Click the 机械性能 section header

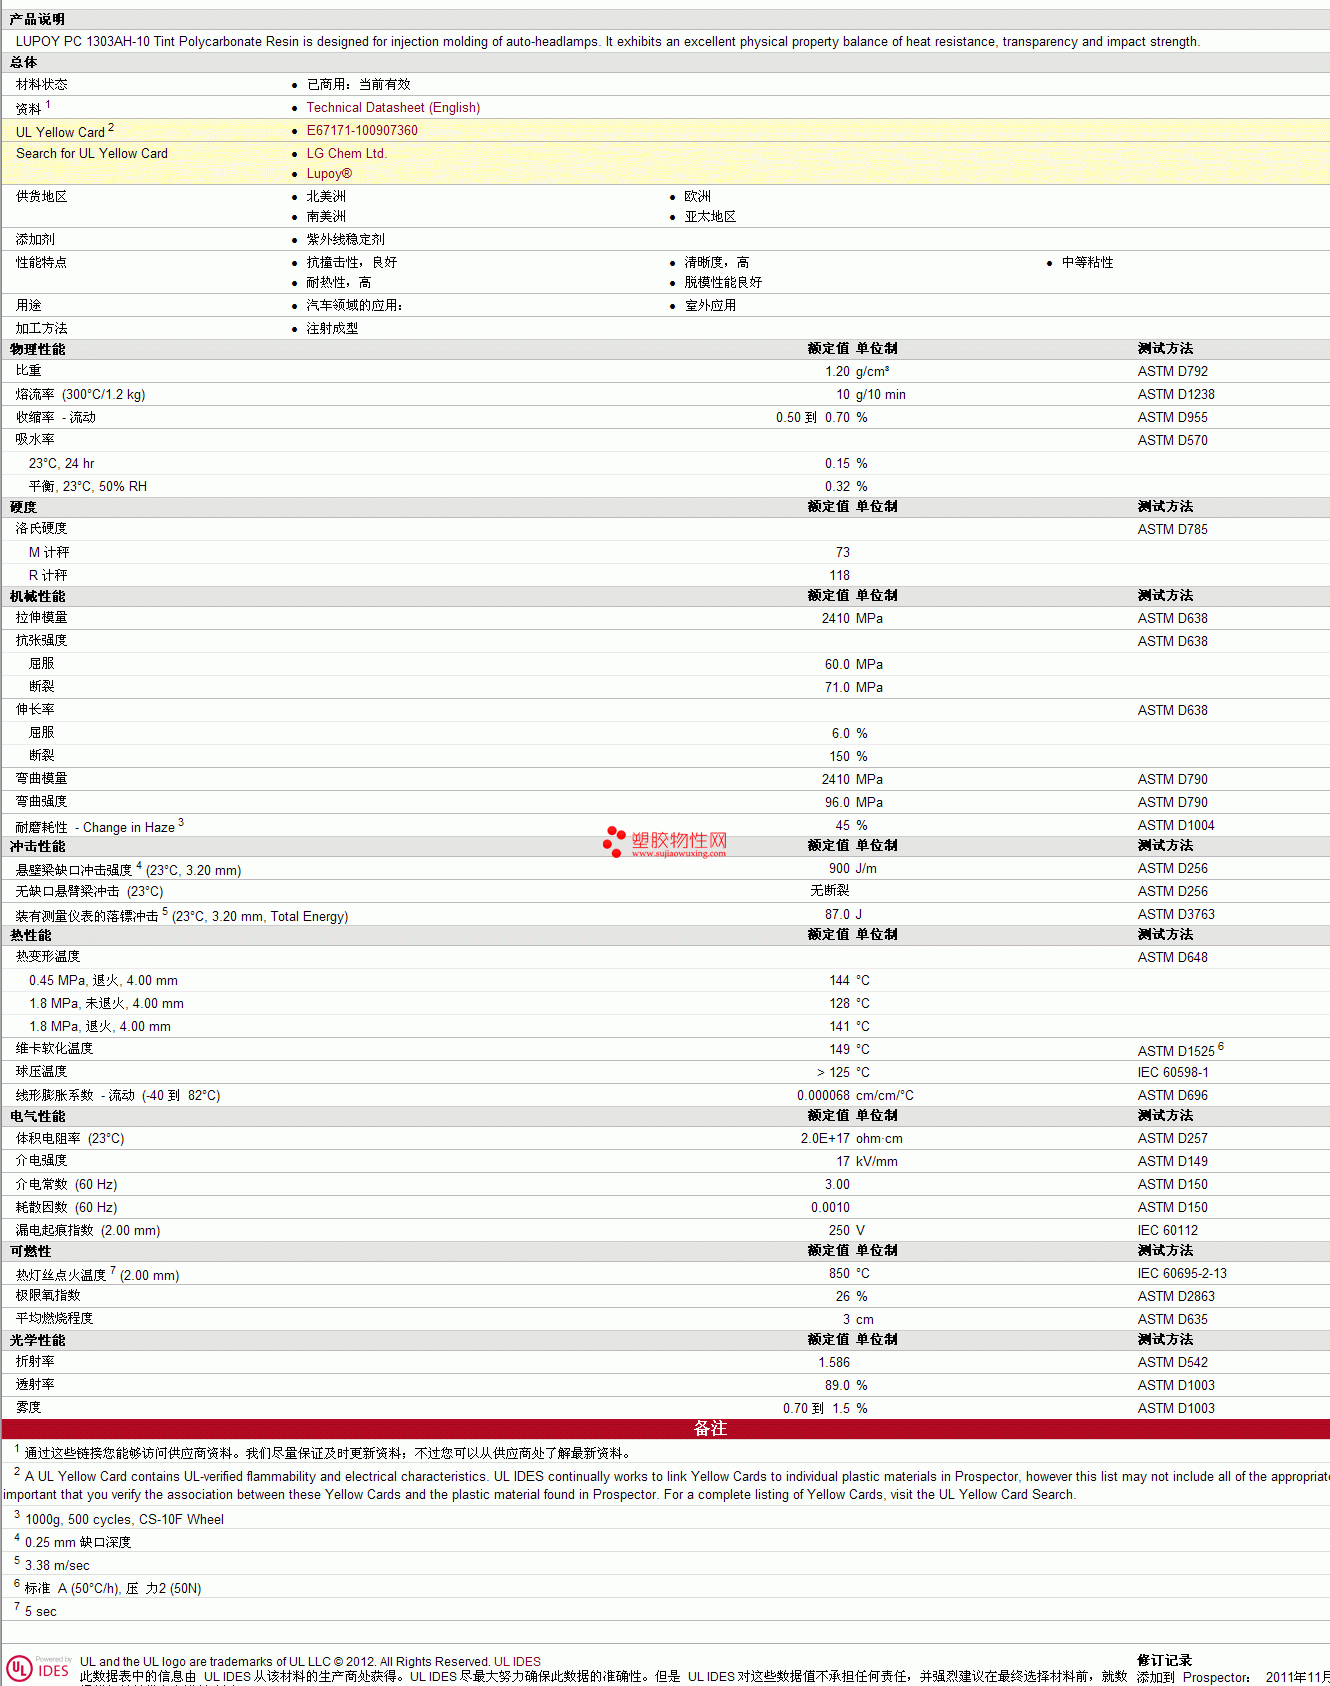37,596
